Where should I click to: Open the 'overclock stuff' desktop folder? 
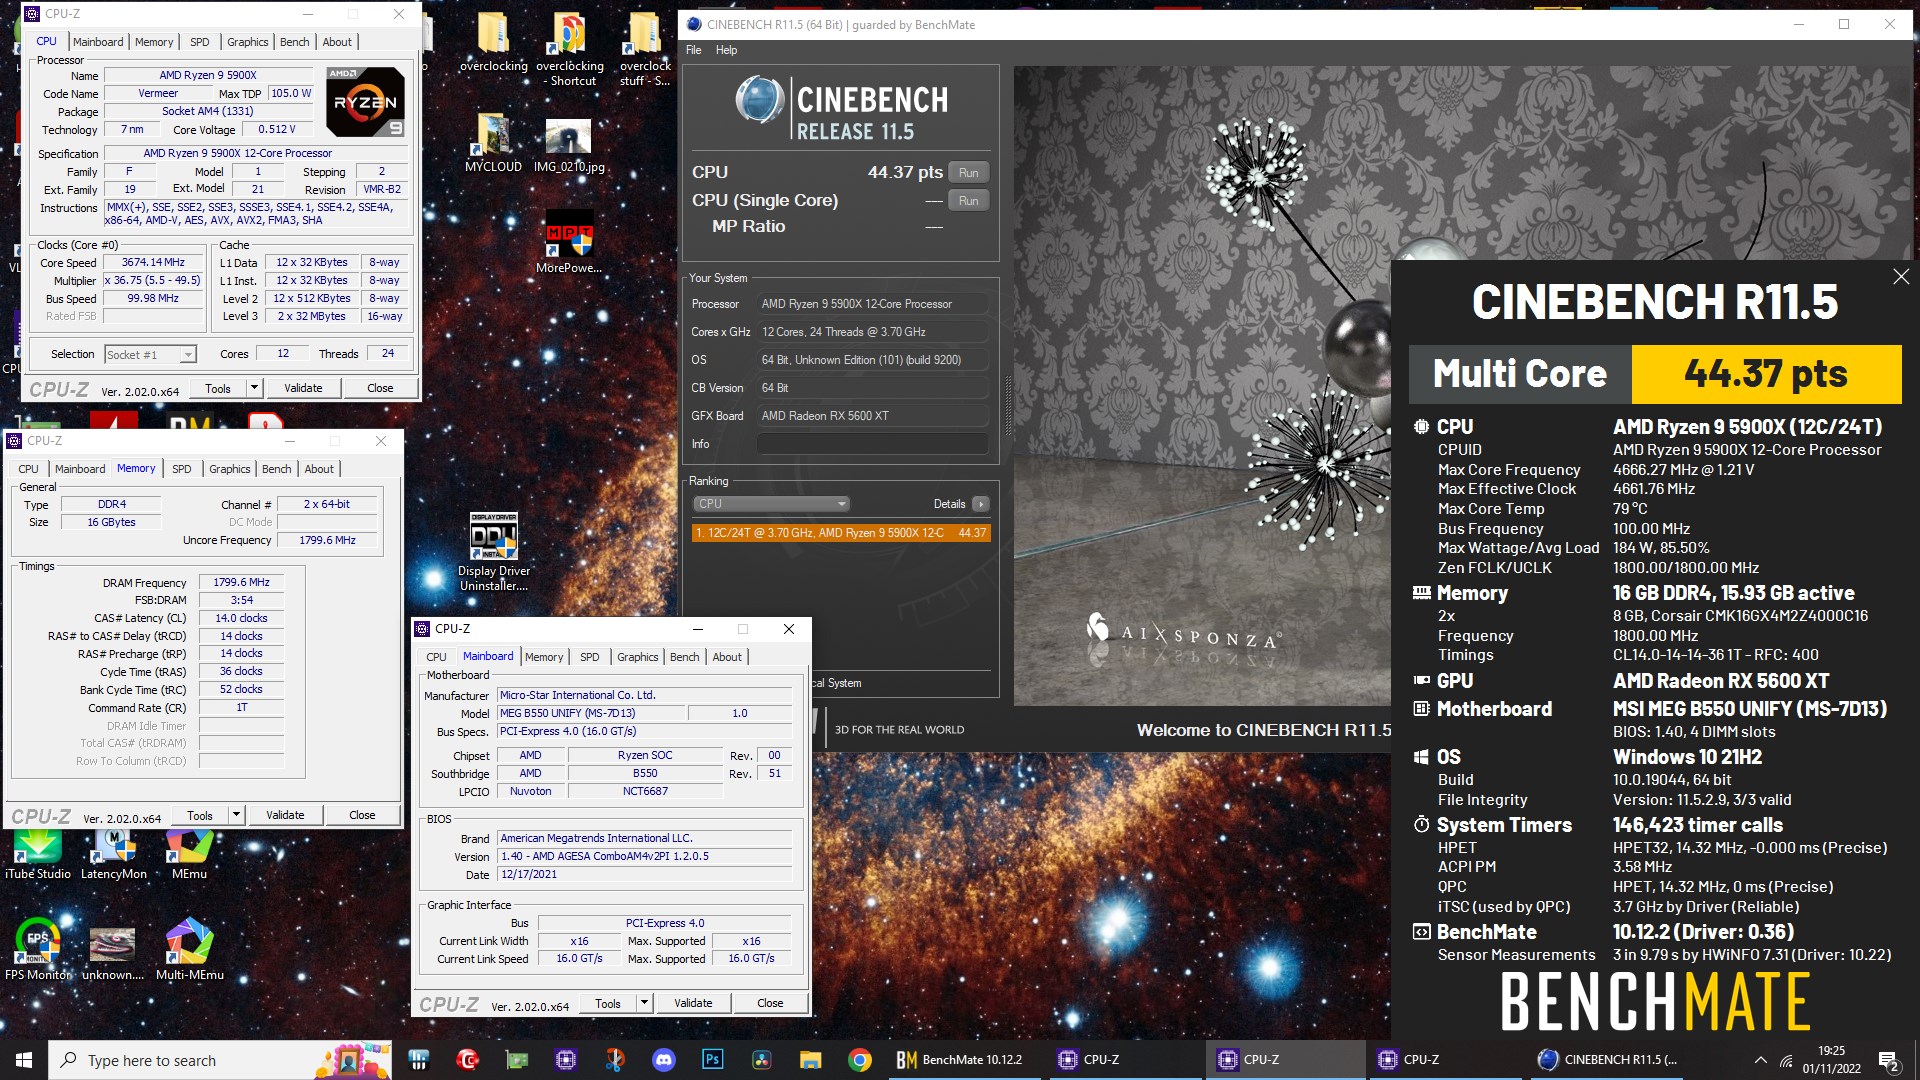click(x=645, y=50)
